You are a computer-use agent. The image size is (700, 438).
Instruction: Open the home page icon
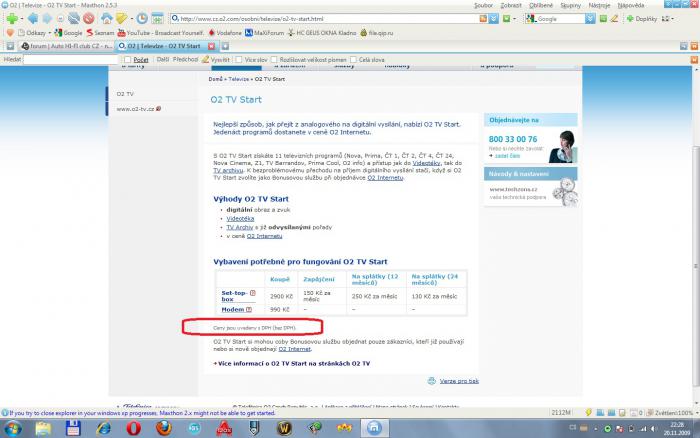(x=106, y=18)
